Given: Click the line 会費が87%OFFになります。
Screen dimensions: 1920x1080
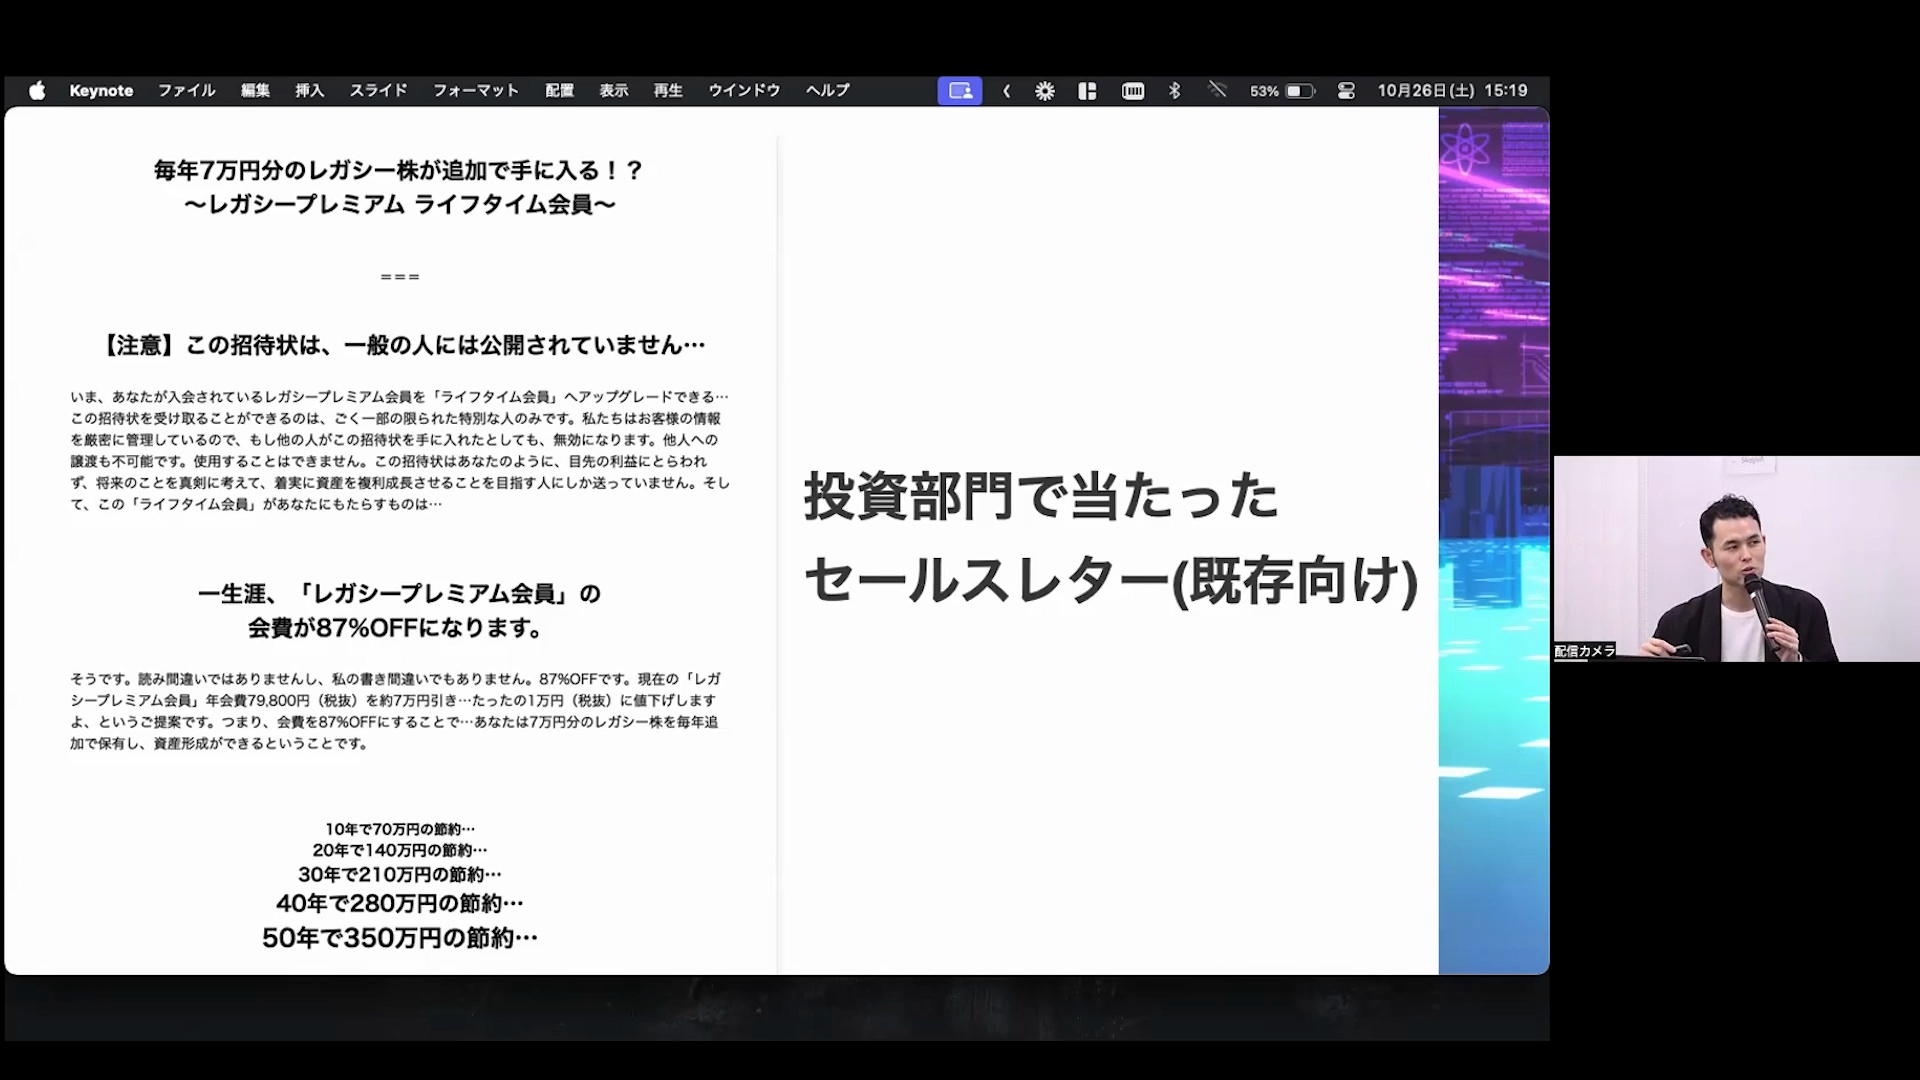Looking at the screenshot, I should (x=398, y=629).
